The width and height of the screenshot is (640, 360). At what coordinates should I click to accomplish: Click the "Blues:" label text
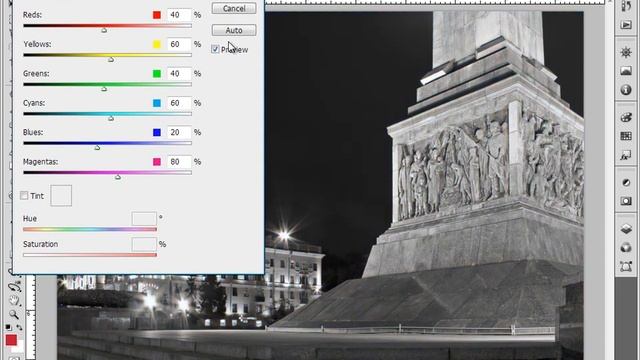[x=33, y=132]
